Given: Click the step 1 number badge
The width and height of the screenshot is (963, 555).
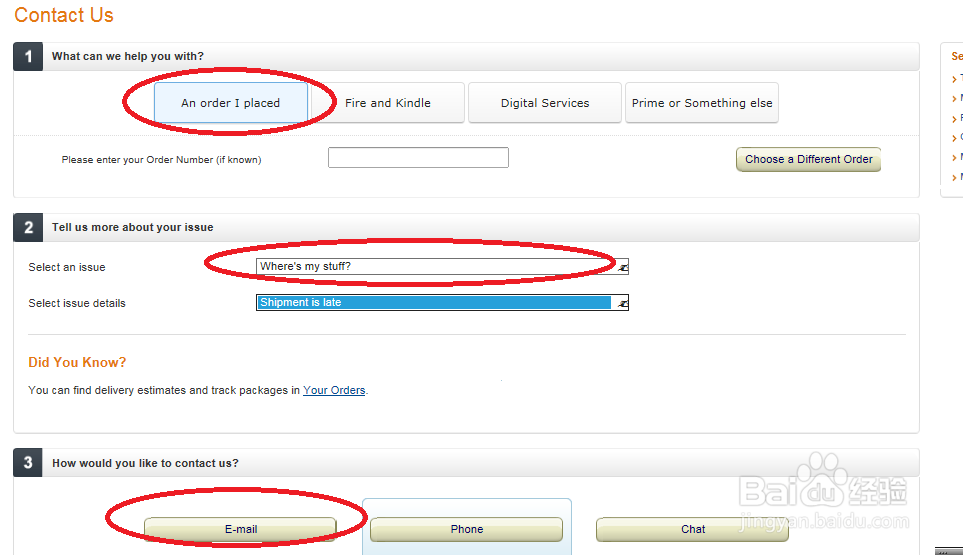Looking at the screenshot, I should tap(28, 56).
